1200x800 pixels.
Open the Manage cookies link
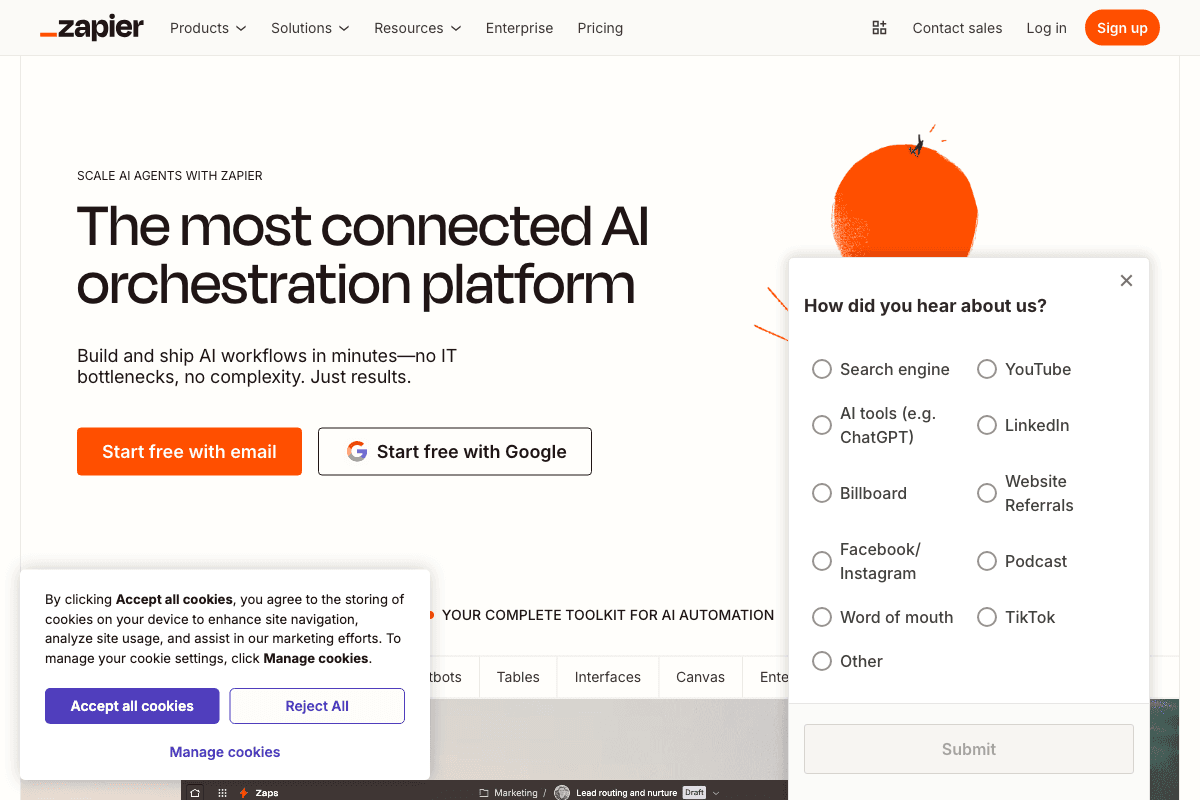(x=224, y=752)
